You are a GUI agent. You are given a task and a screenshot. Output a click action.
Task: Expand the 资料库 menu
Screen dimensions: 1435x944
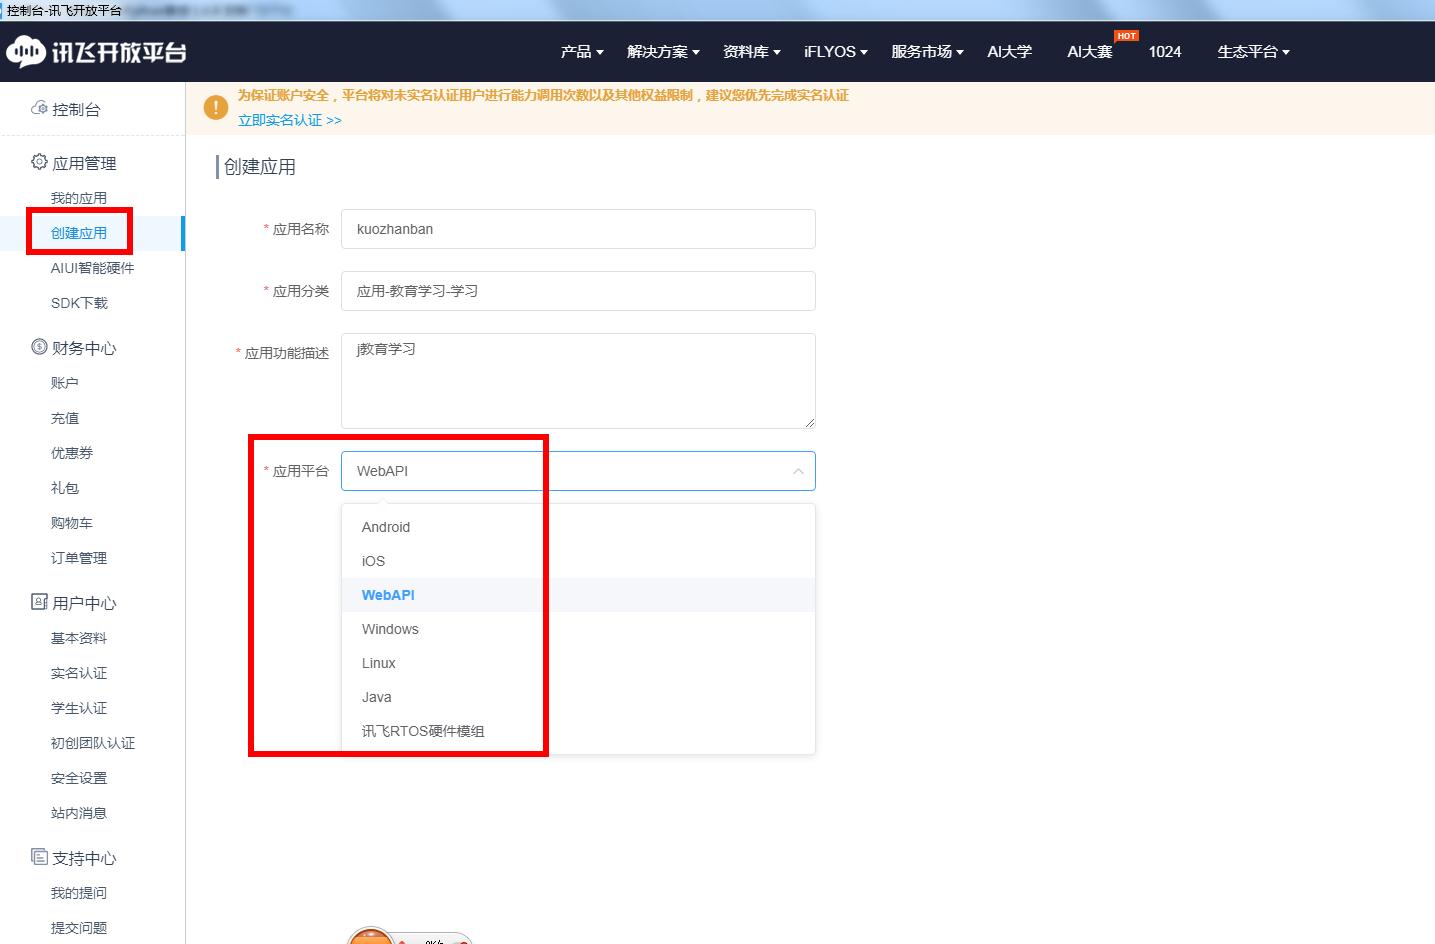click(x=751, y=52)
